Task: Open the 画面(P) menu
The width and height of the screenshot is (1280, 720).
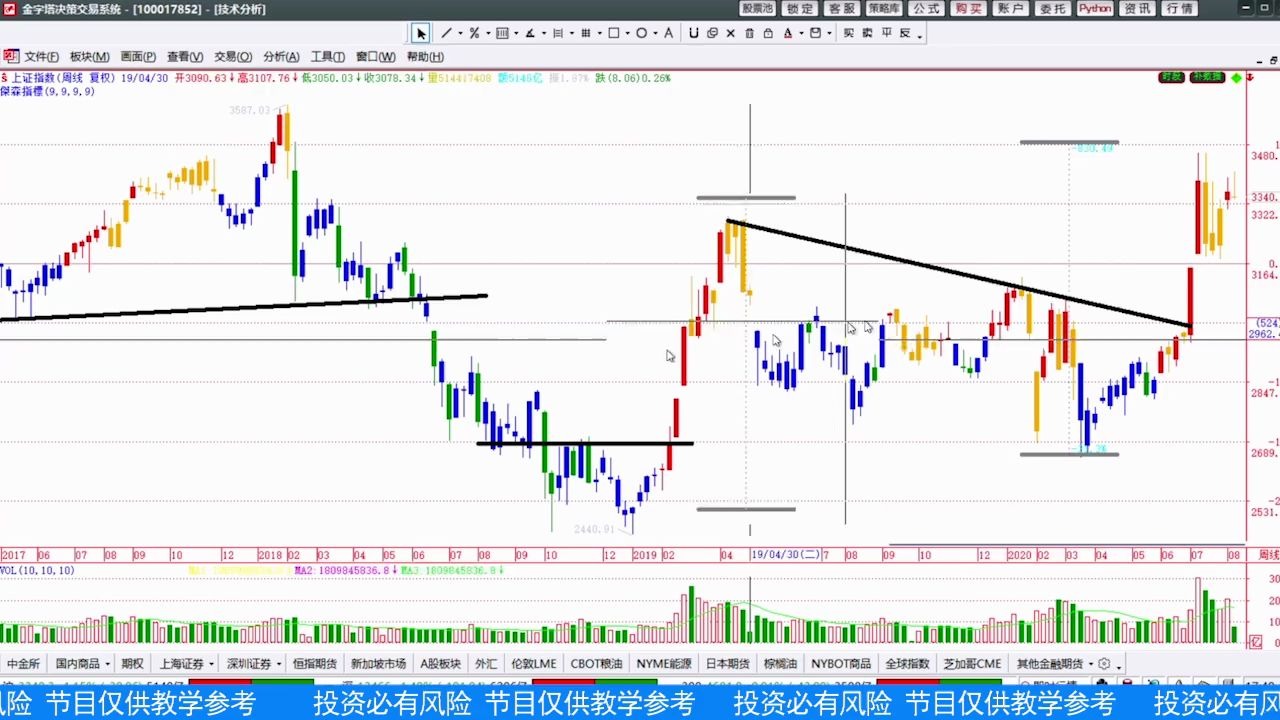Action: point(138,57)
